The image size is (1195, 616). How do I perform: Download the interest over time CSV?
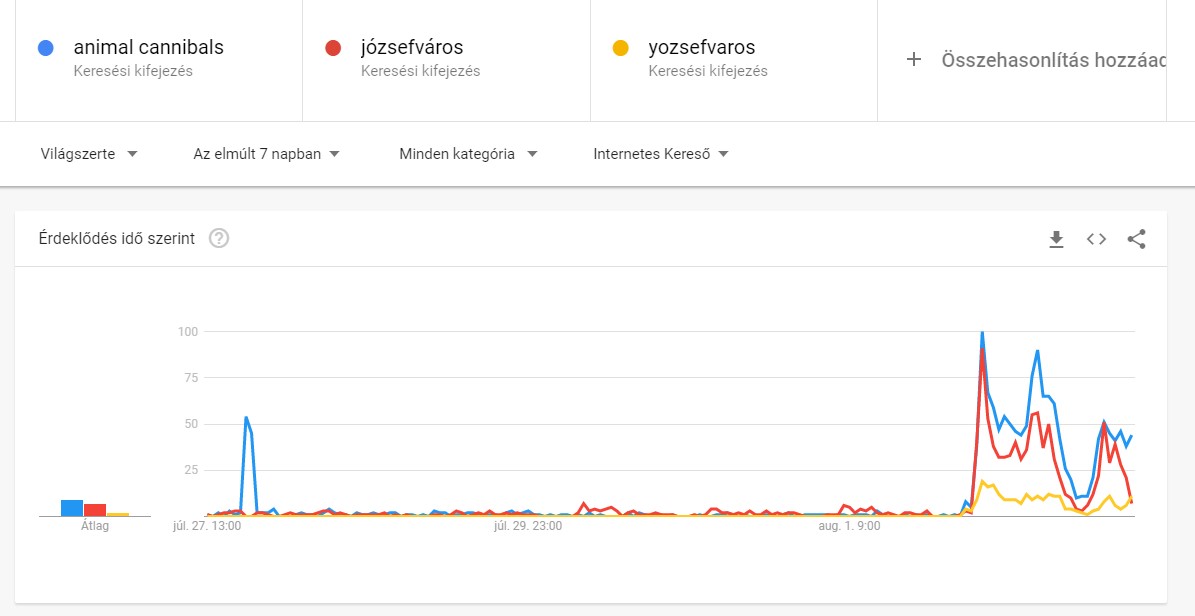(x=1056, y=239)
